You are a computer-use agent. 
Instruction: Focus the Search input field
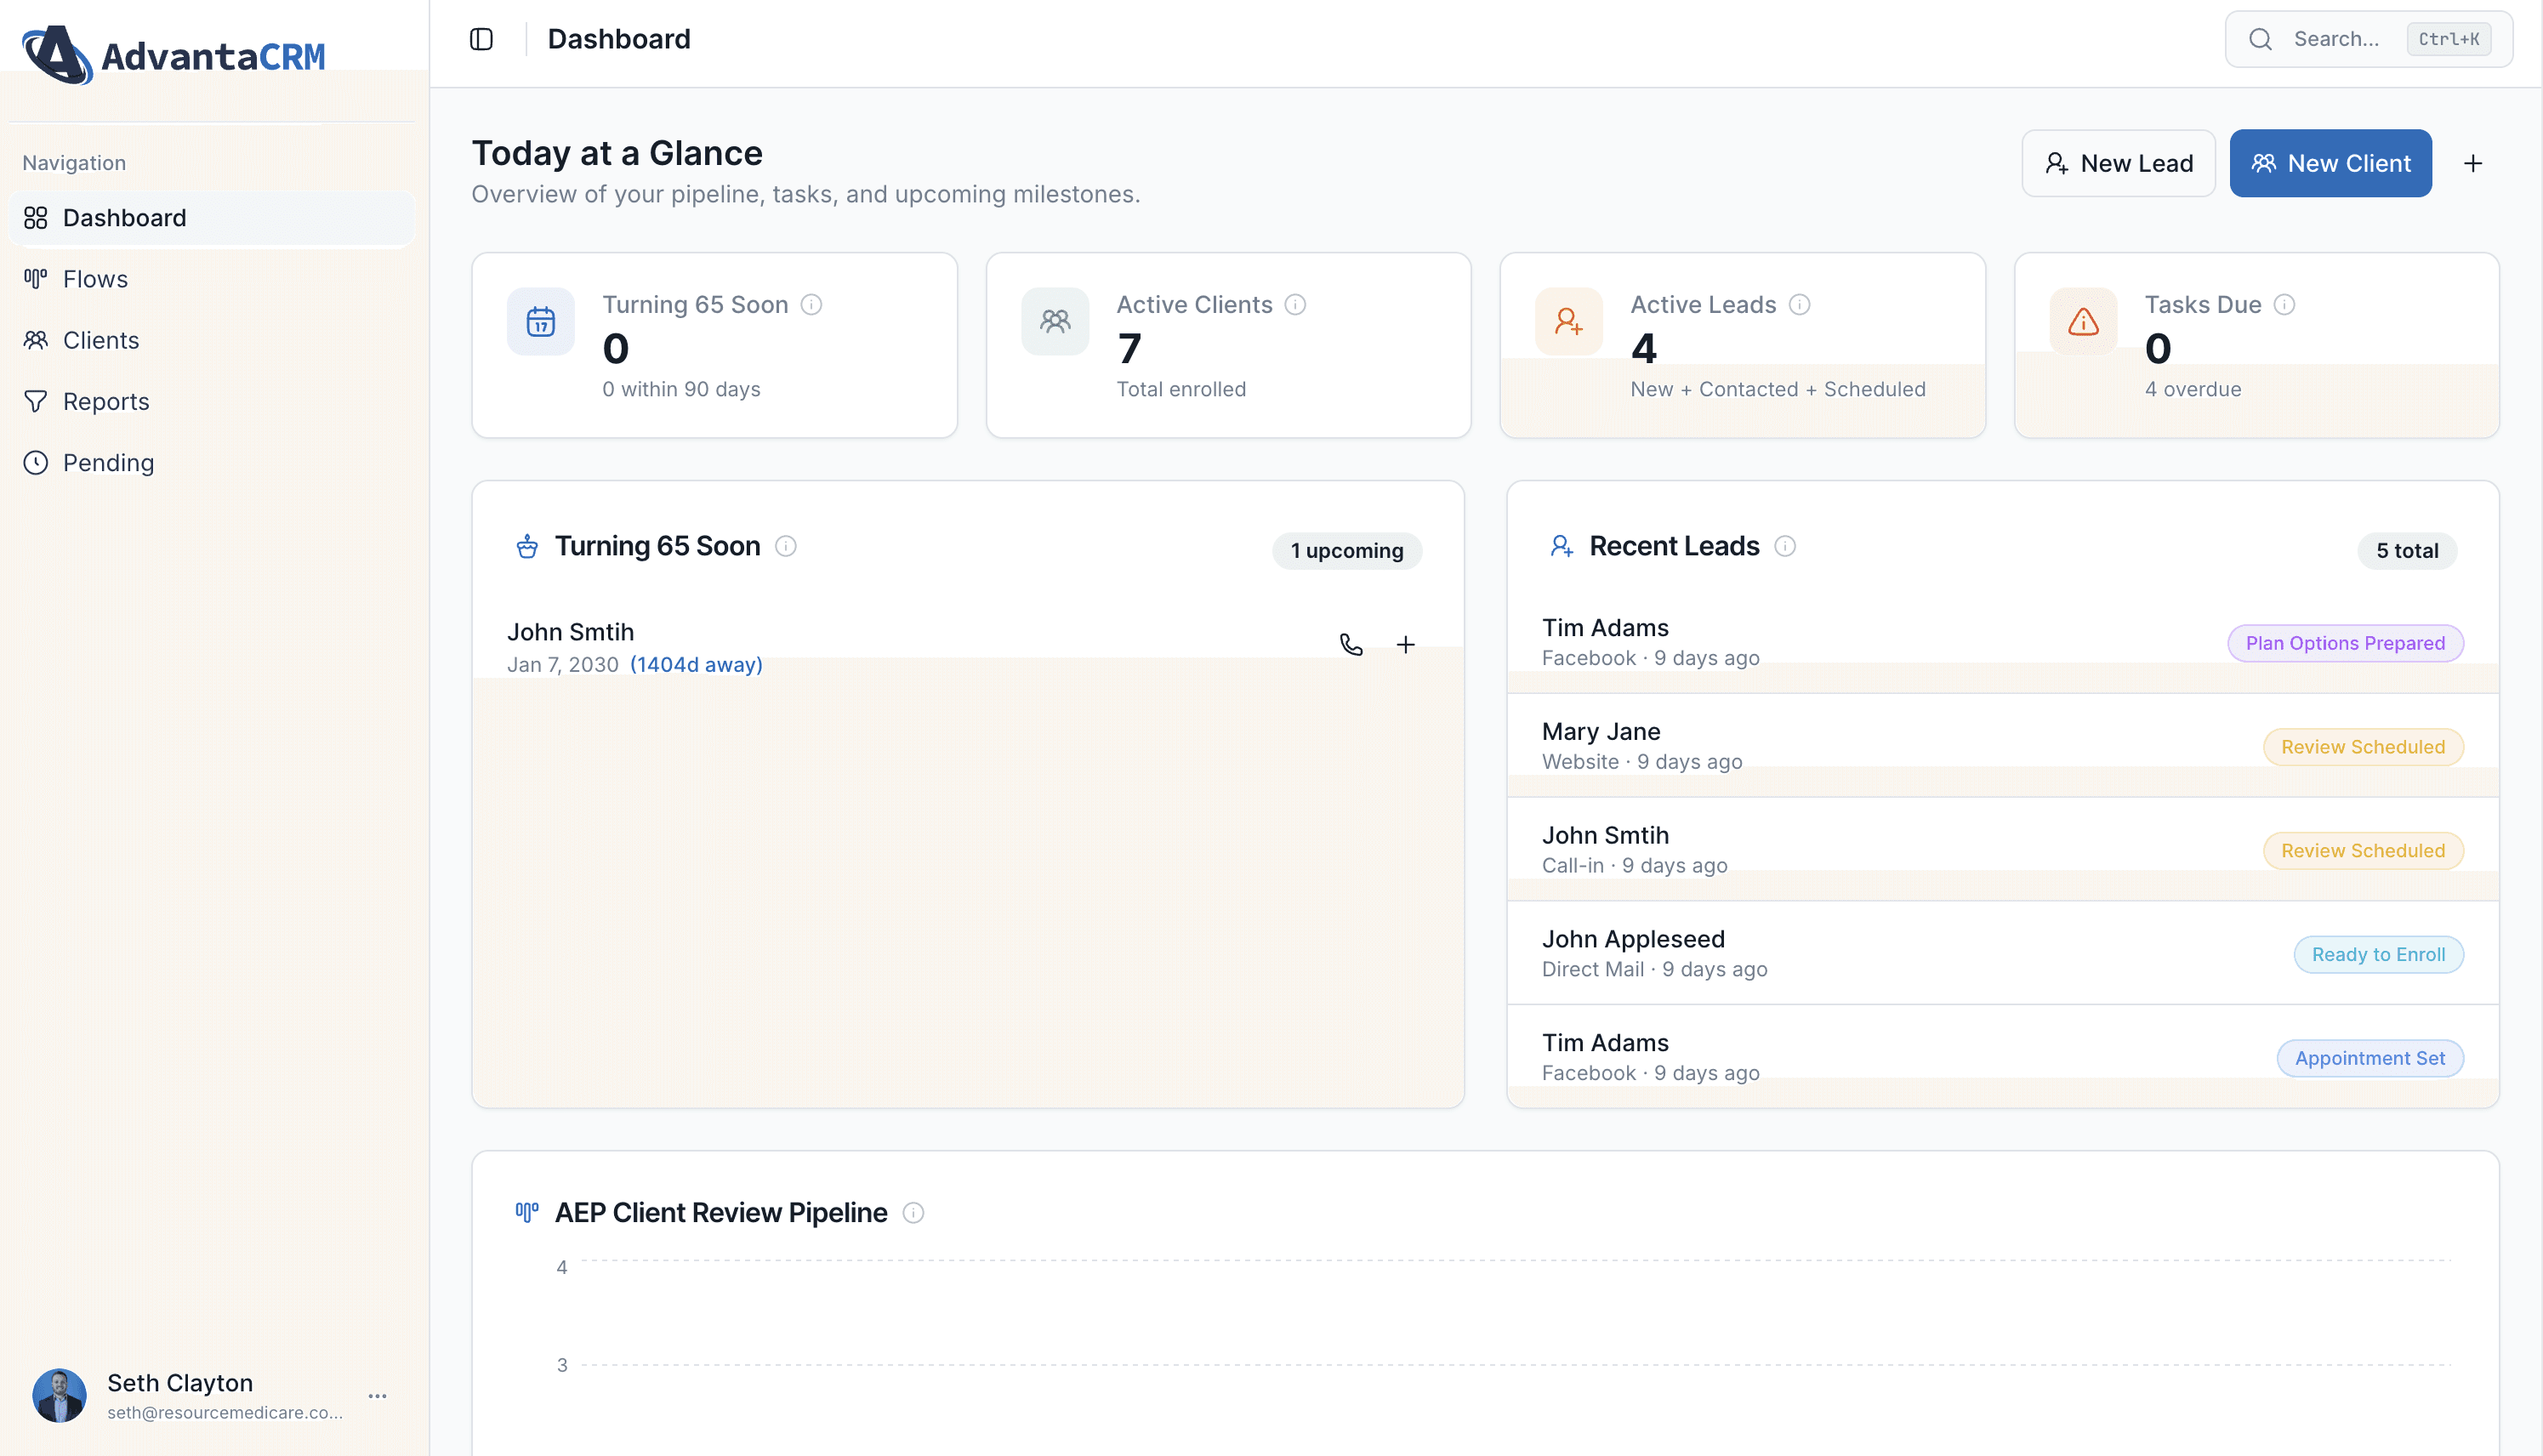[x=2335, y=39]
